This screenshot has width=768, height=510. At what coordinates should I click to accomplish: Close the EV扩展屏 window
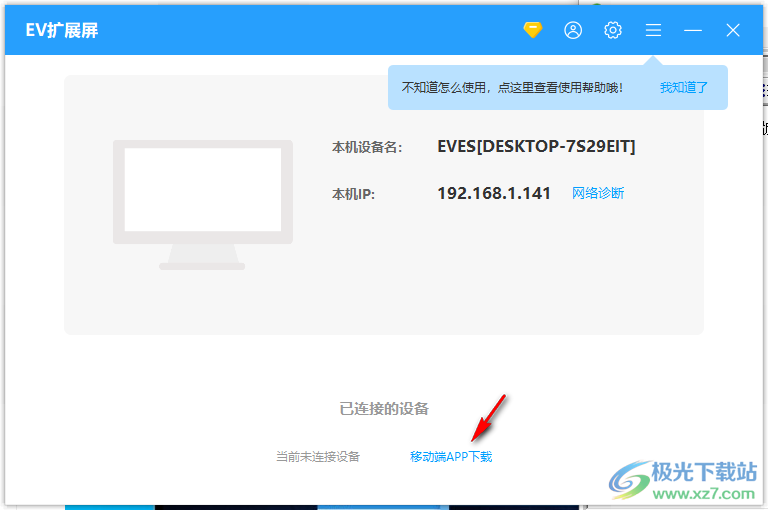point(733,30)
